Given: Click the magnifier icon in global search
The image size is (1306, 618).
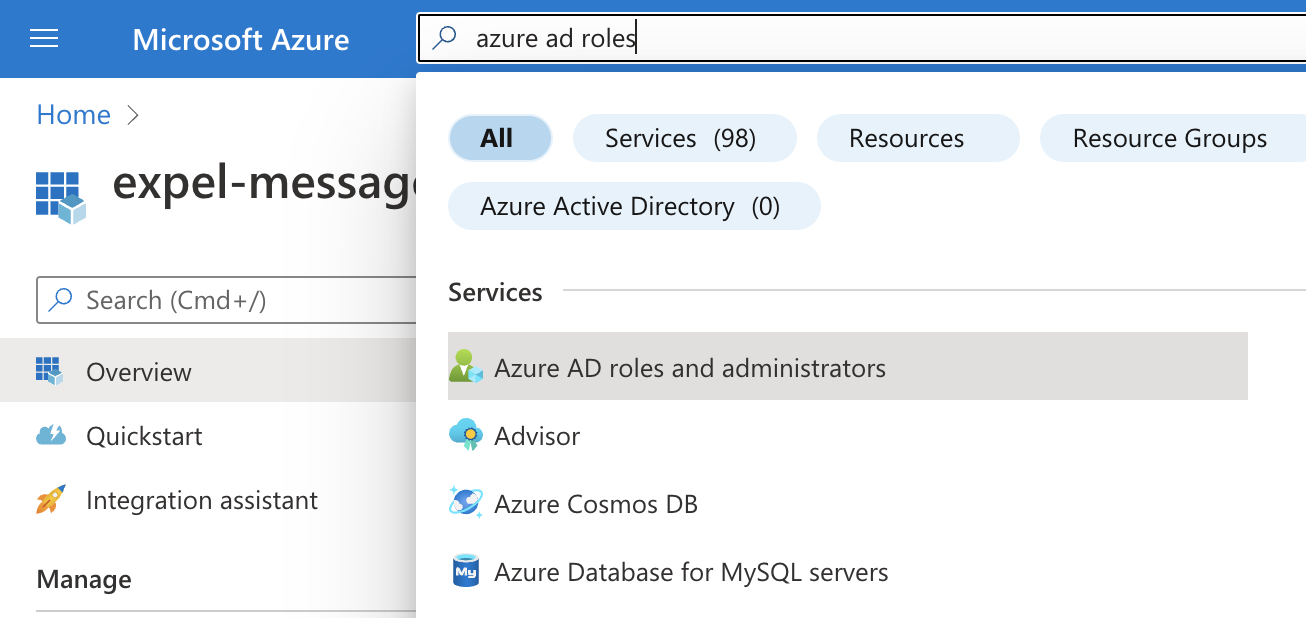Looking at the screenshot, I should point(444,39).
